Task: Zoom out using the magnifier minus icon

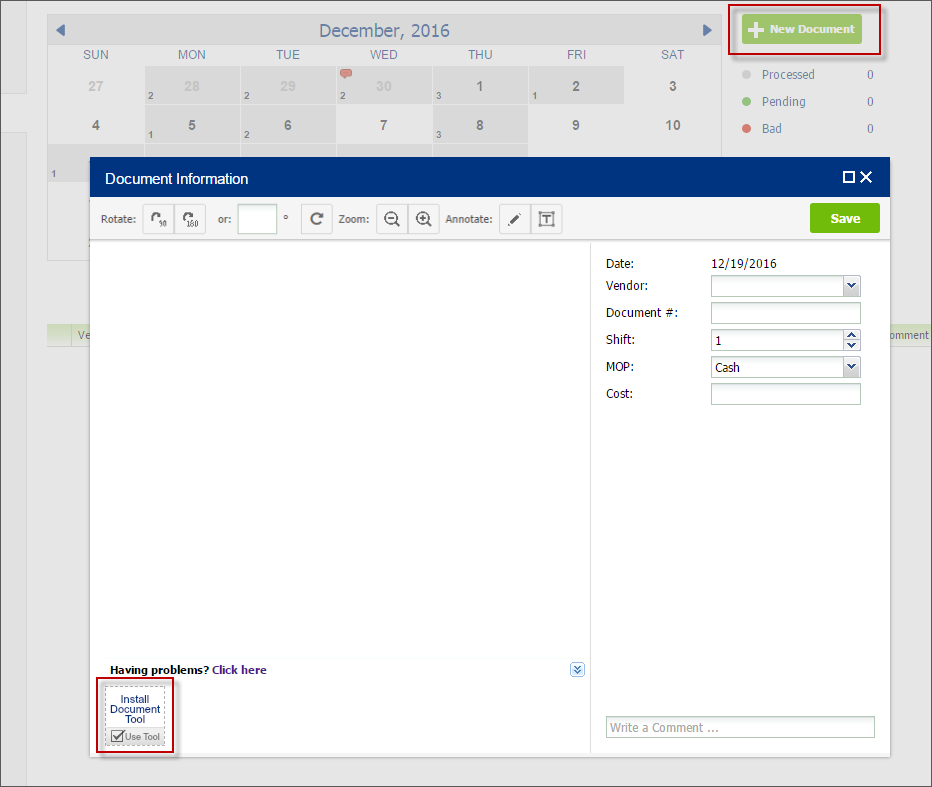Action: click(392, 218)
